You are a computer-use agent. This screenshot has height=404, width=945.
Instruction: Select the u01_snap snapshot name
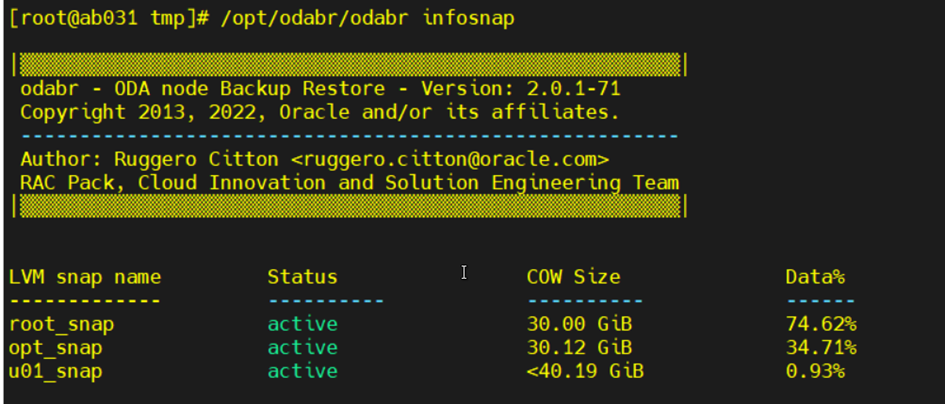coord(55,371)
